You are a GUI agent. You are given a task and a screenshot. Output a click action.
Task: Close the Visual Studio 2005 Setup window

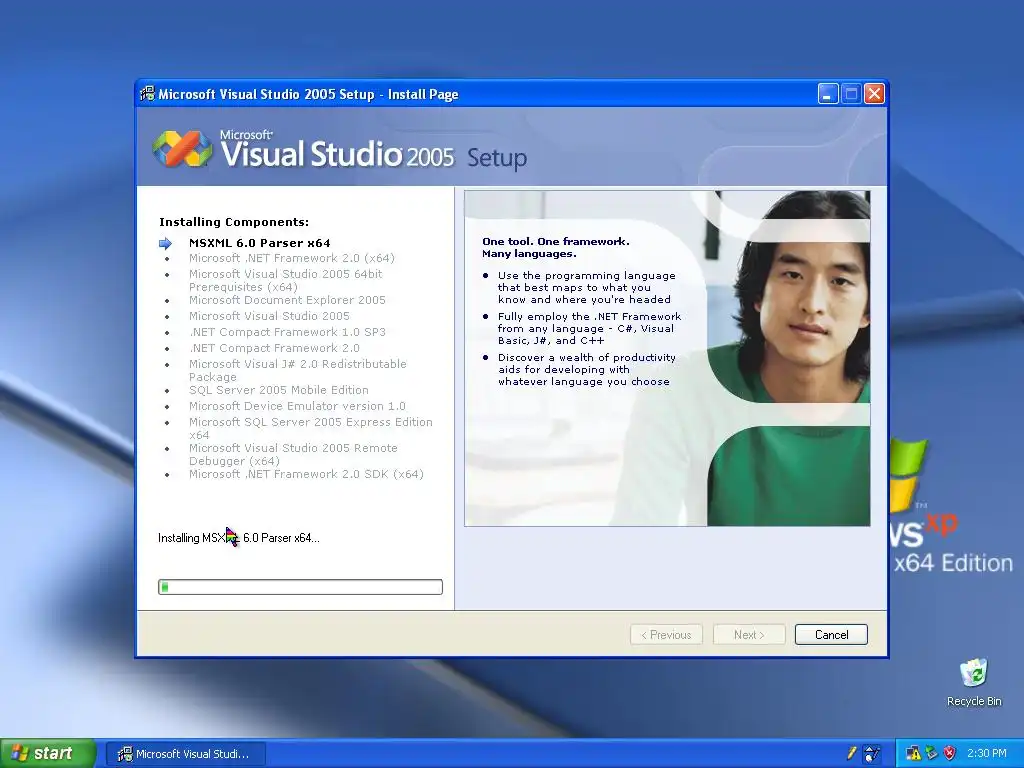coord(874,94)
